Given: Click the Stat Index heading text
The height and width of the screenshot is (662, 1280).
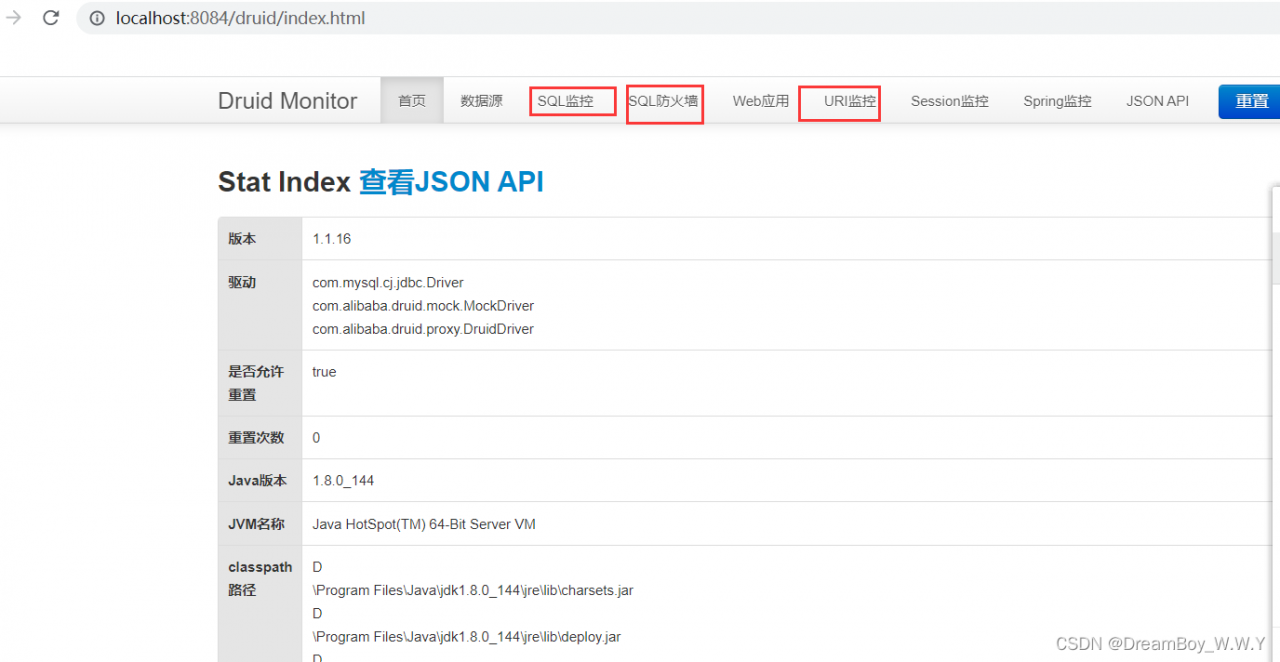Looking at the screenshot, I should [284, 182].
